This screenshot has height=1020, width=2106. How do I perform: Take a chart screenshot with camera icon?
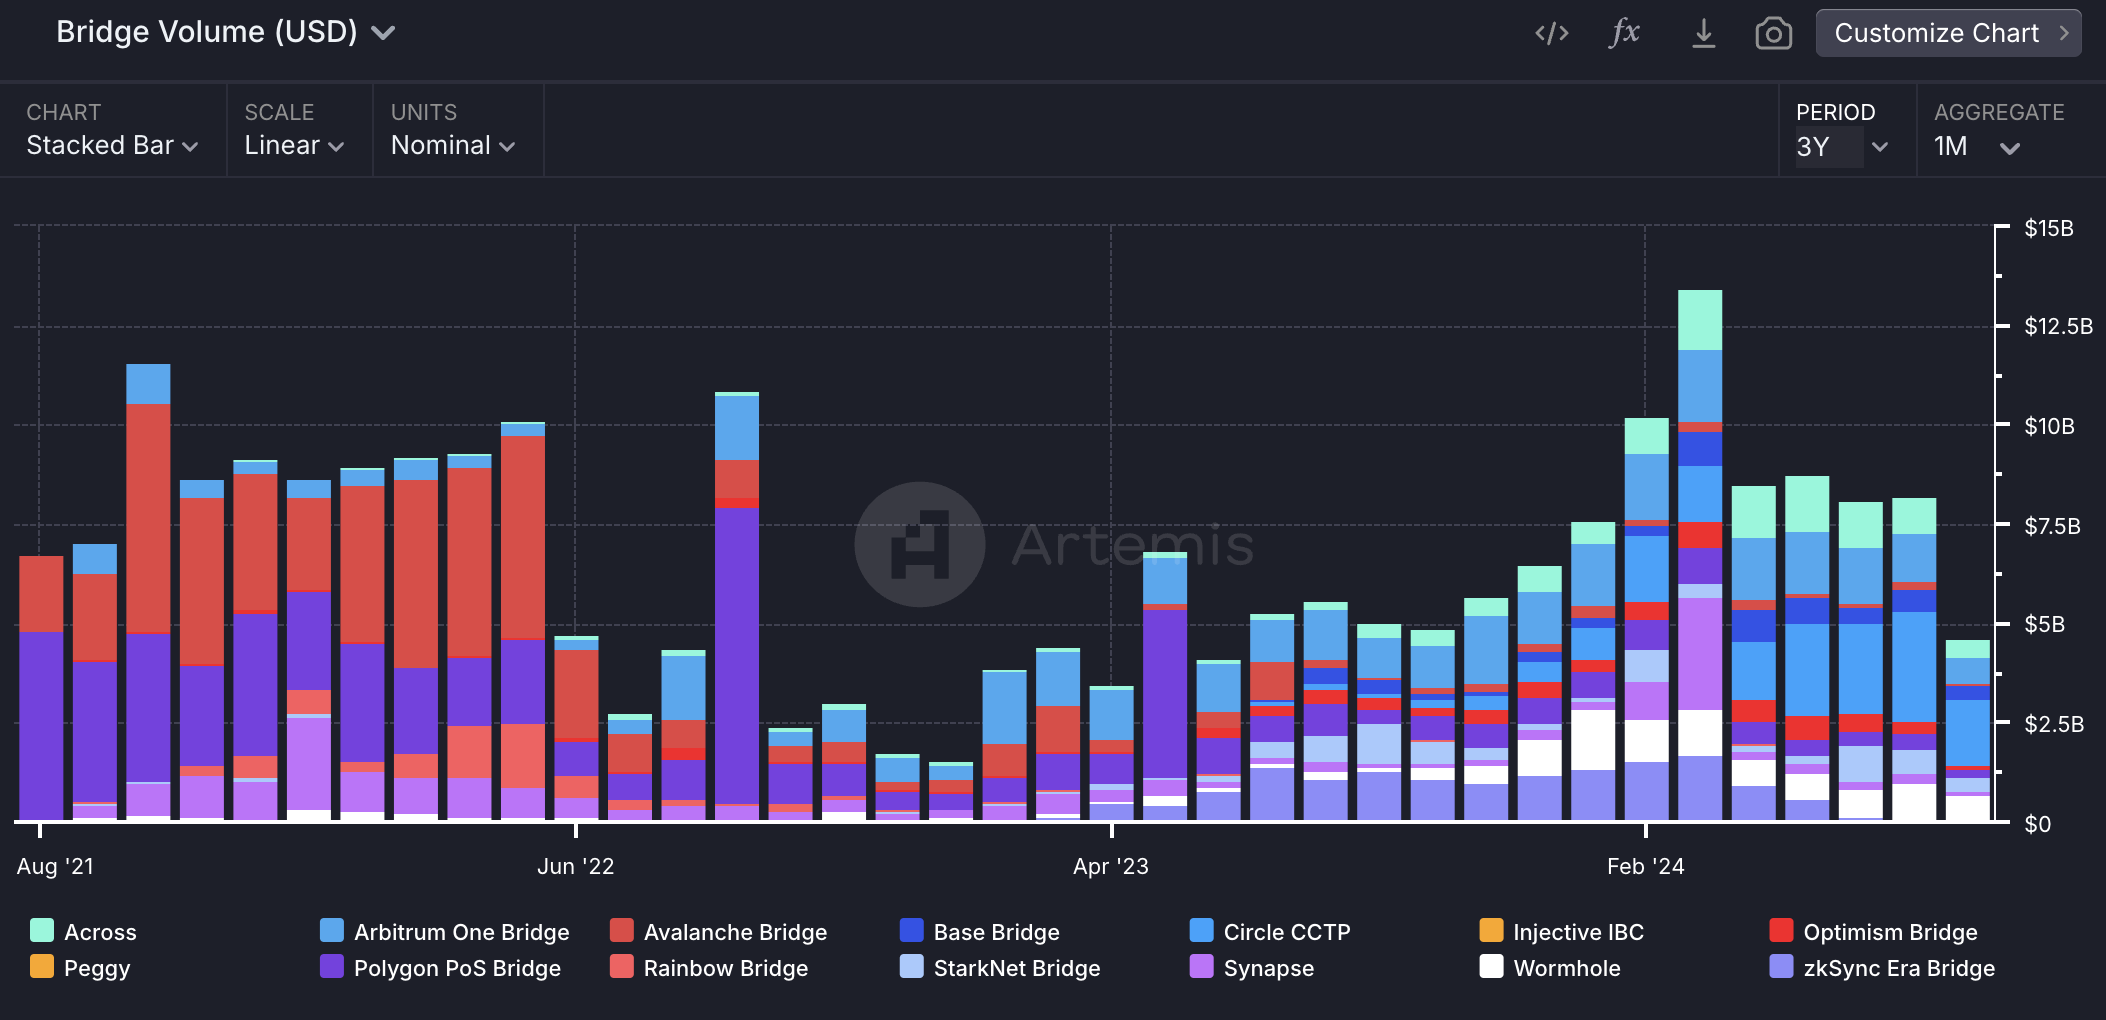[1773, 34]
